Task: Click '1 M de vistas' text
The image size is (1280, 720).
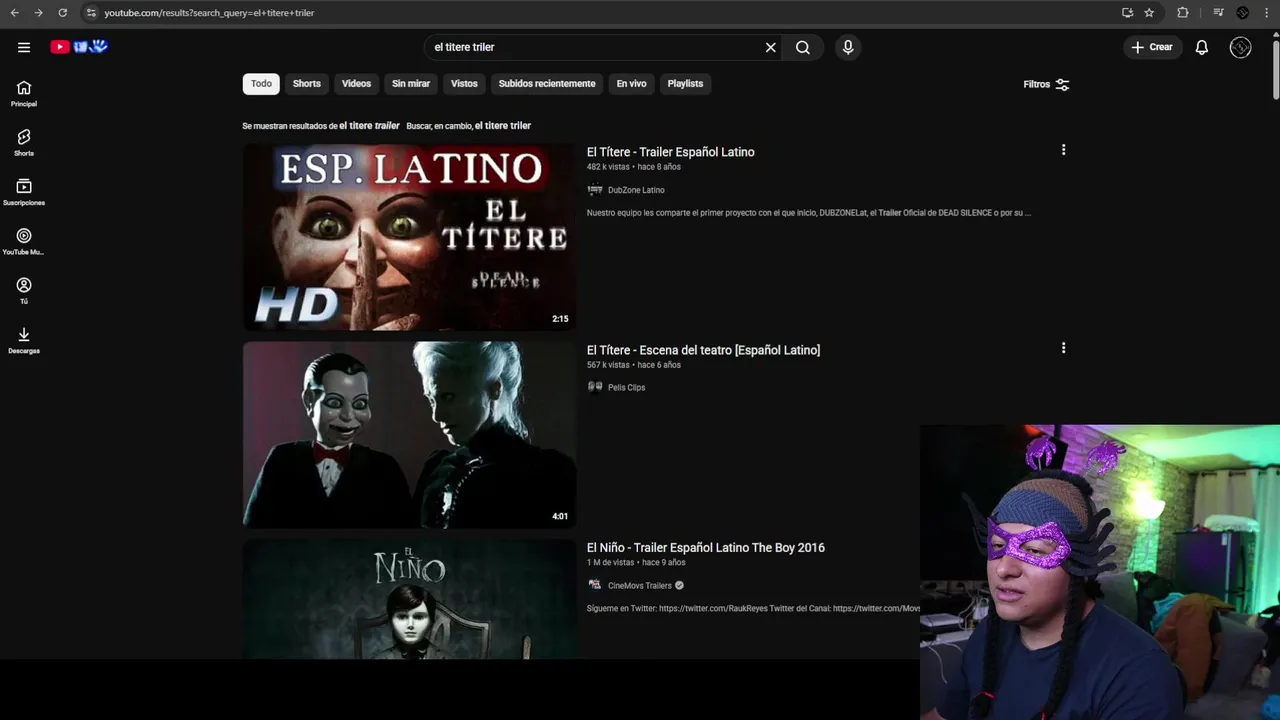Action: click(x=610, y=563)
